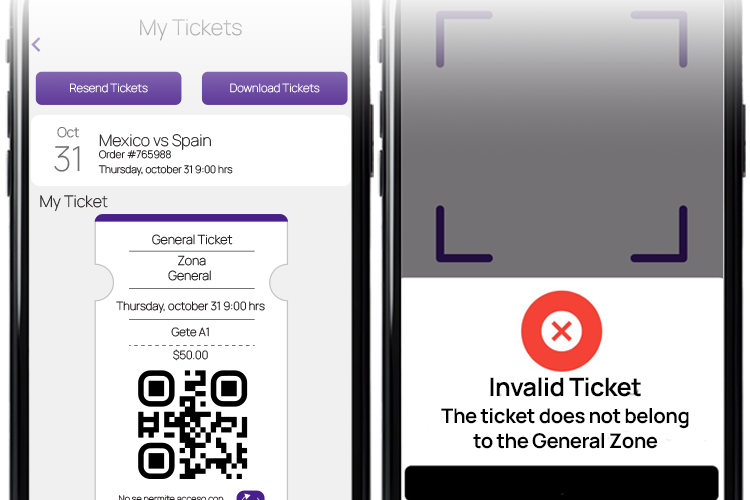Viewport: 750px width, 500px height.
Task: Open the ticket QR code
Action: (192, 424)
